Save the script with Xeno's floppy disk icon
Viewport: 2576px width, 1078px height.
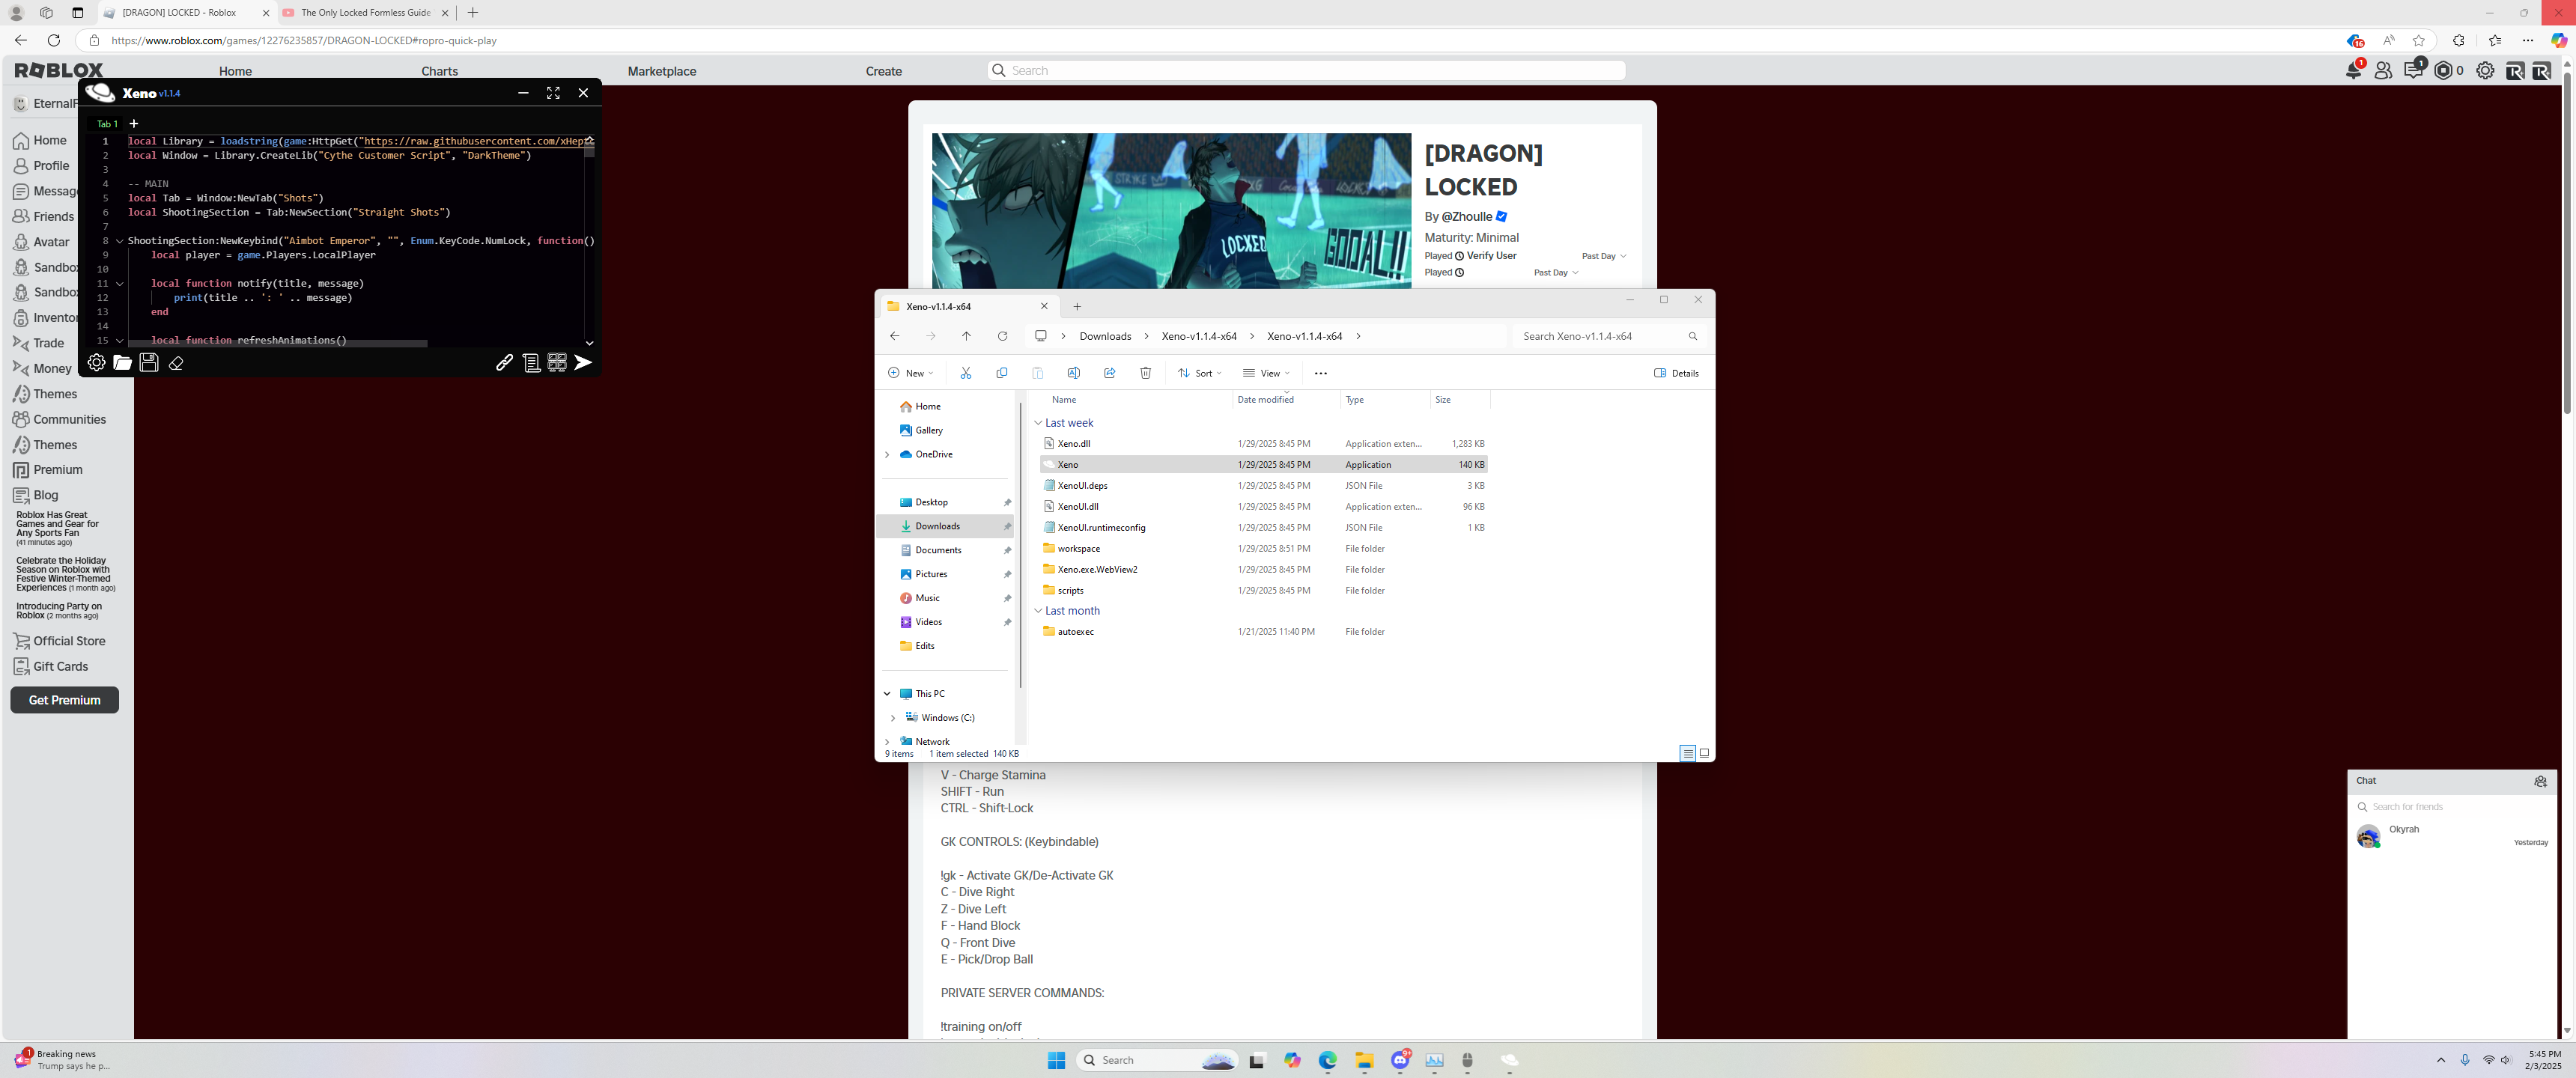tap(149, 363)
